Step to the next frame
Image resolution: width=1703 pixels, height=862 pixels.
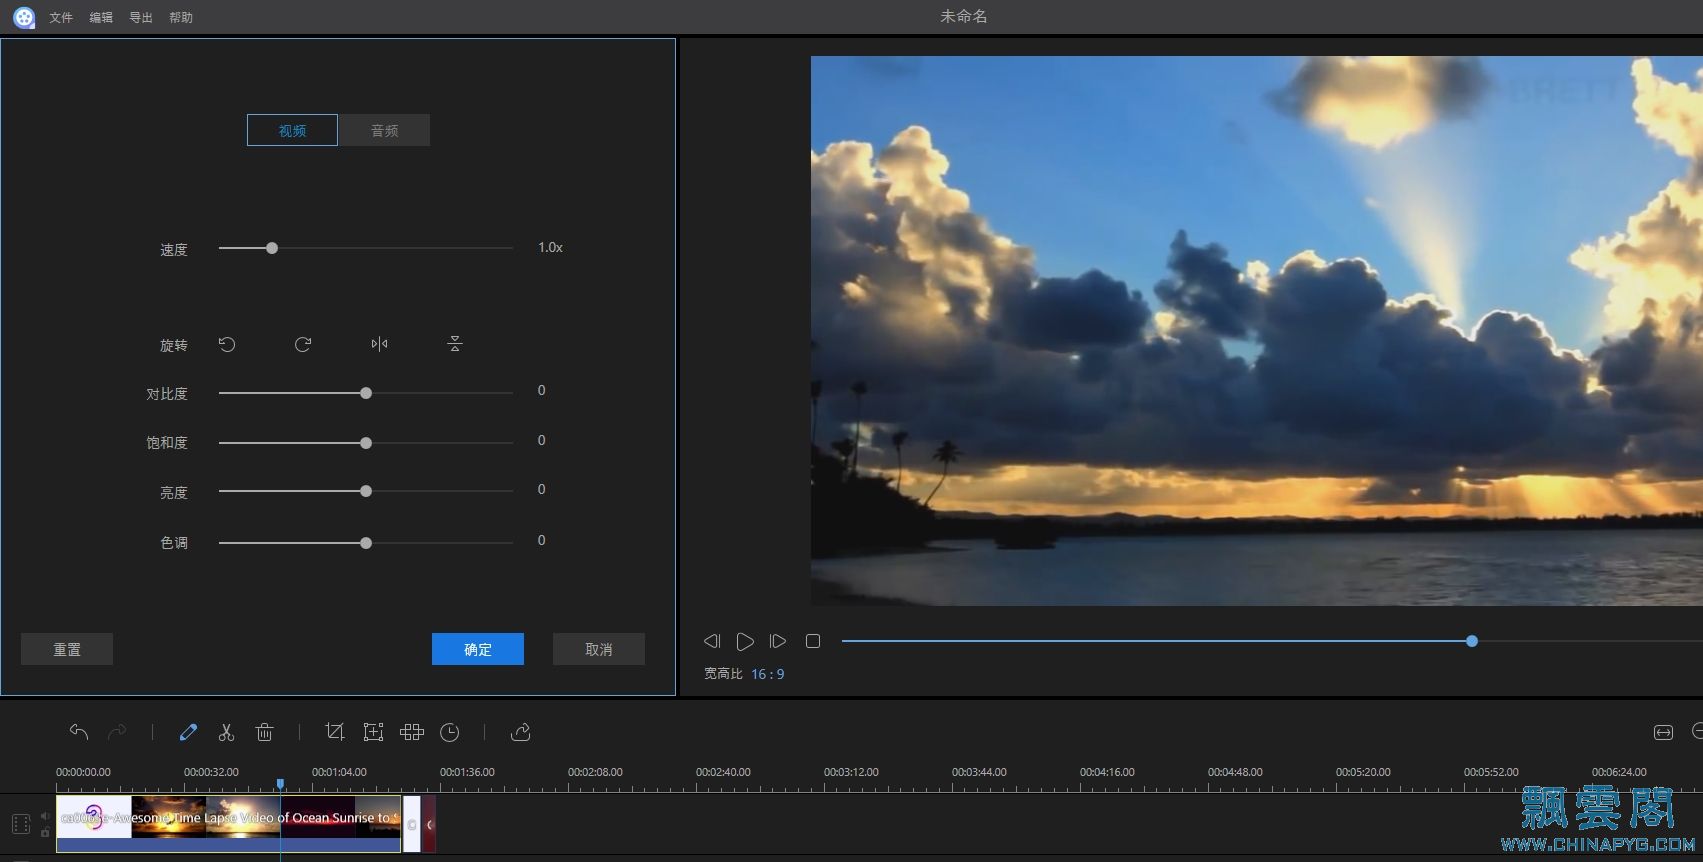778,641
